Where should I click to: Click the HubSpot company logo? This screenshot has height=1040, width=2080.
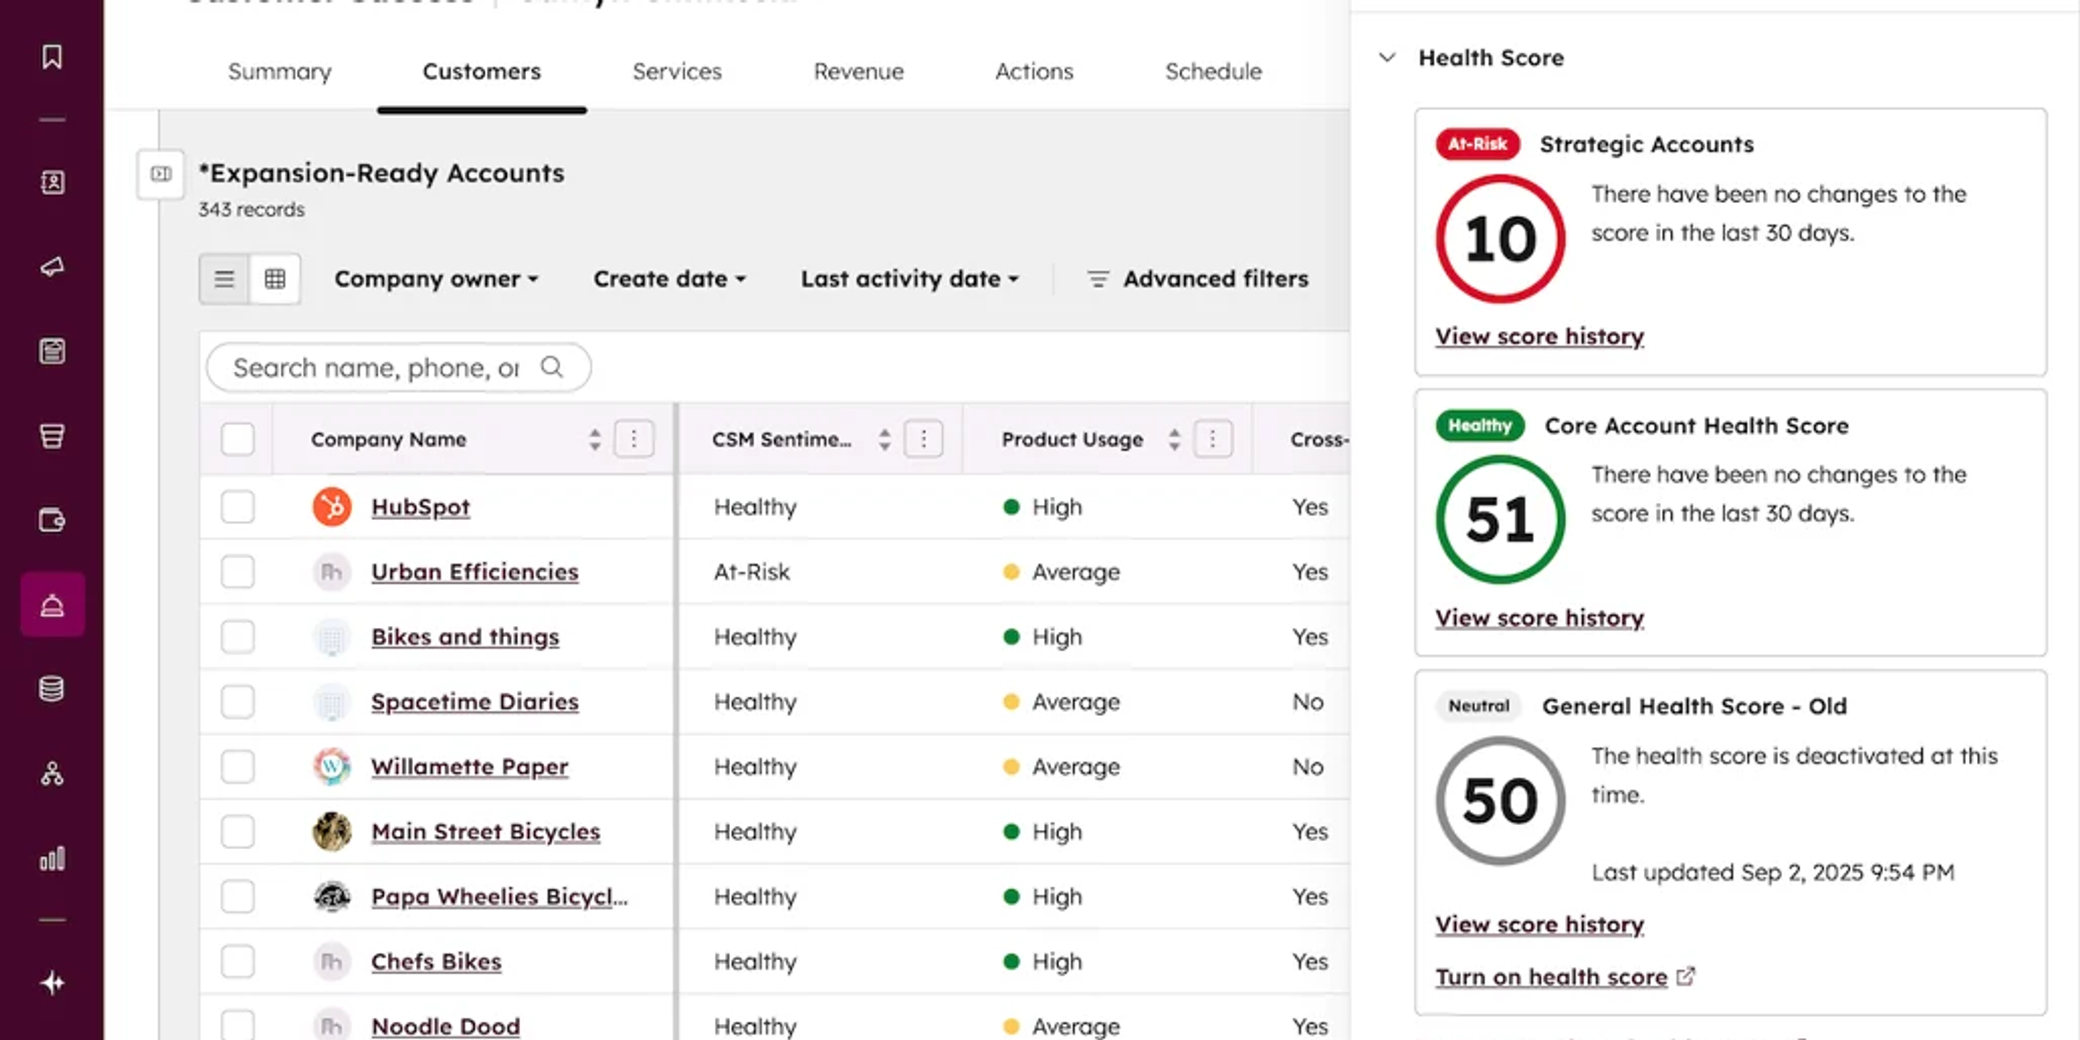pyautogui.click(x=332, y=507)
